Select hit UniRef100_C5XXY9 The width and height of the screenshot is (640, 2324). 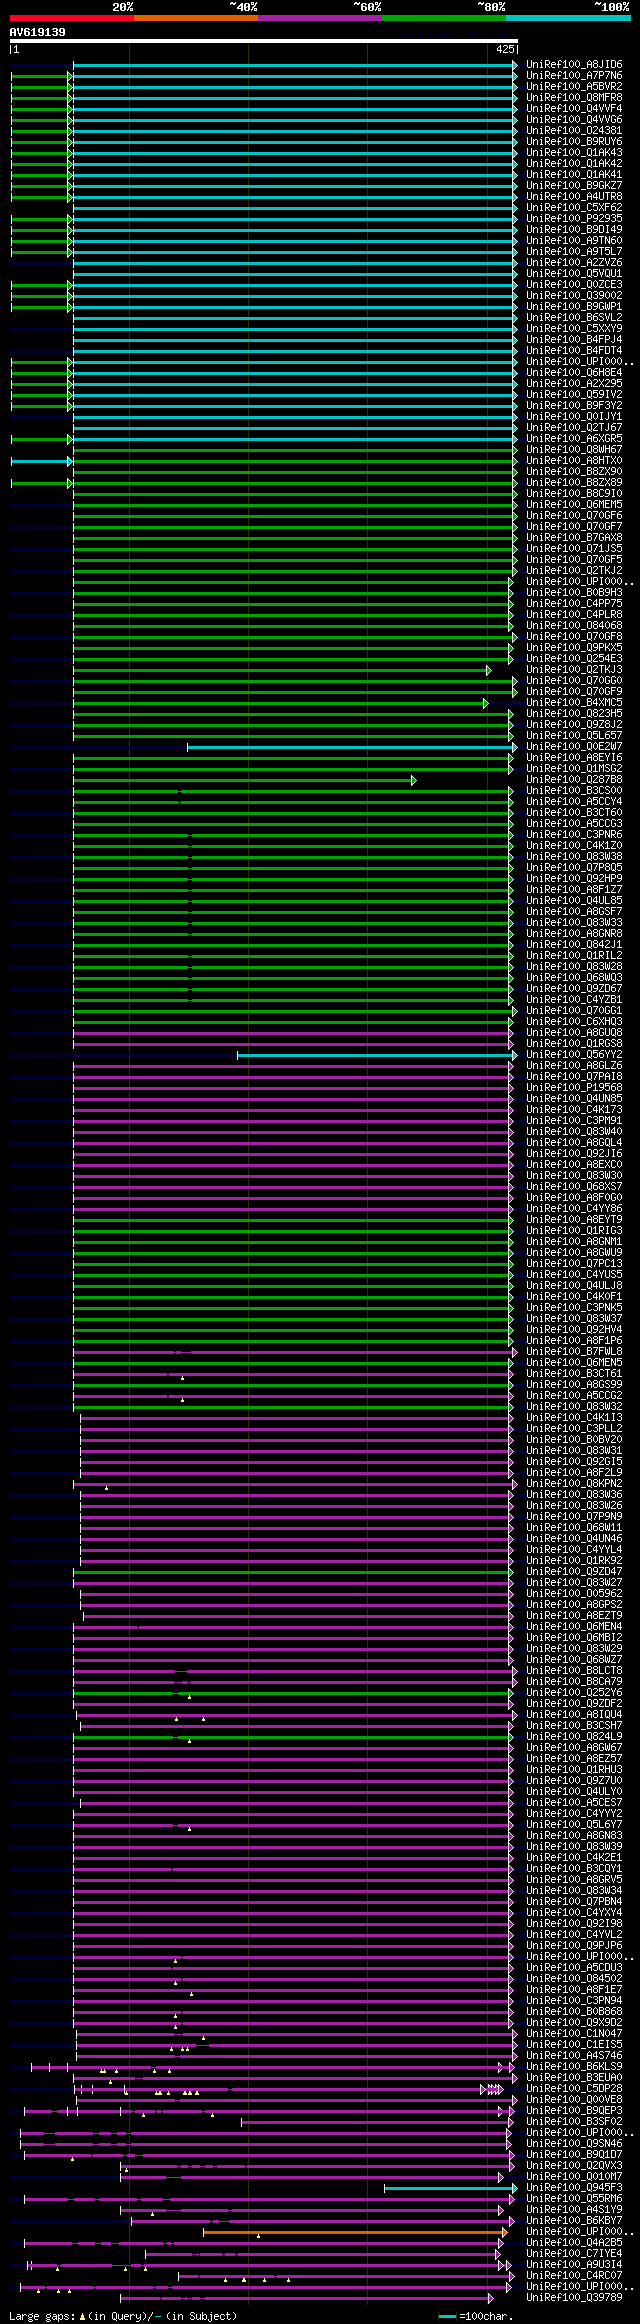click(x=574, y=329)
